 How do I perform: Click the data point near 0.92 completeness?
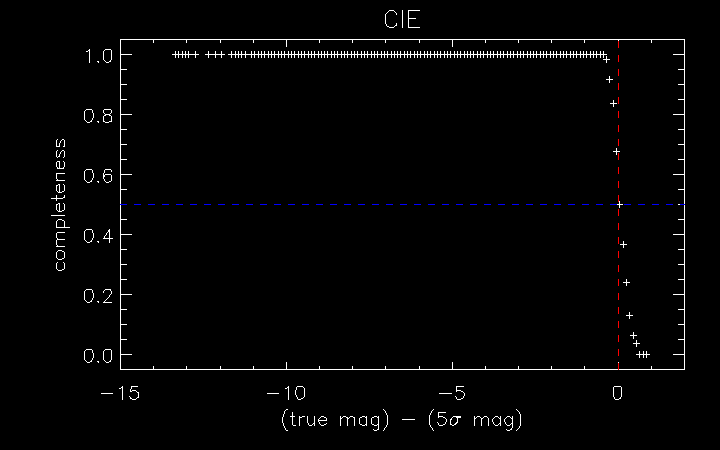coord(609,79)
